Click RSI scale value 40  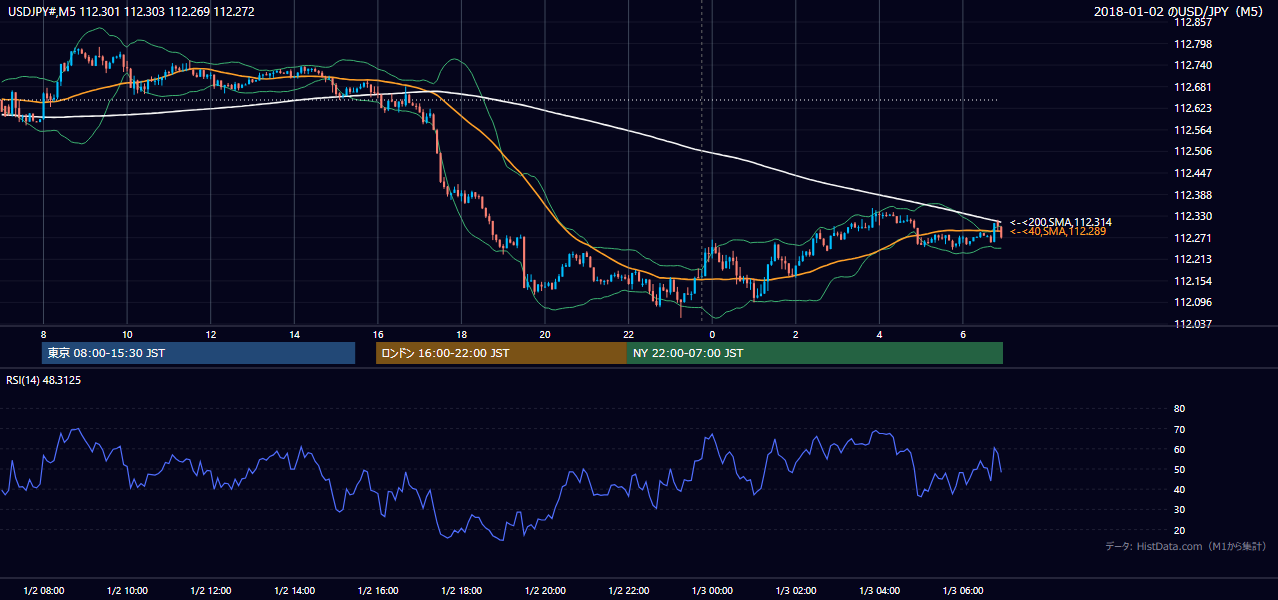coord(1180,489)
